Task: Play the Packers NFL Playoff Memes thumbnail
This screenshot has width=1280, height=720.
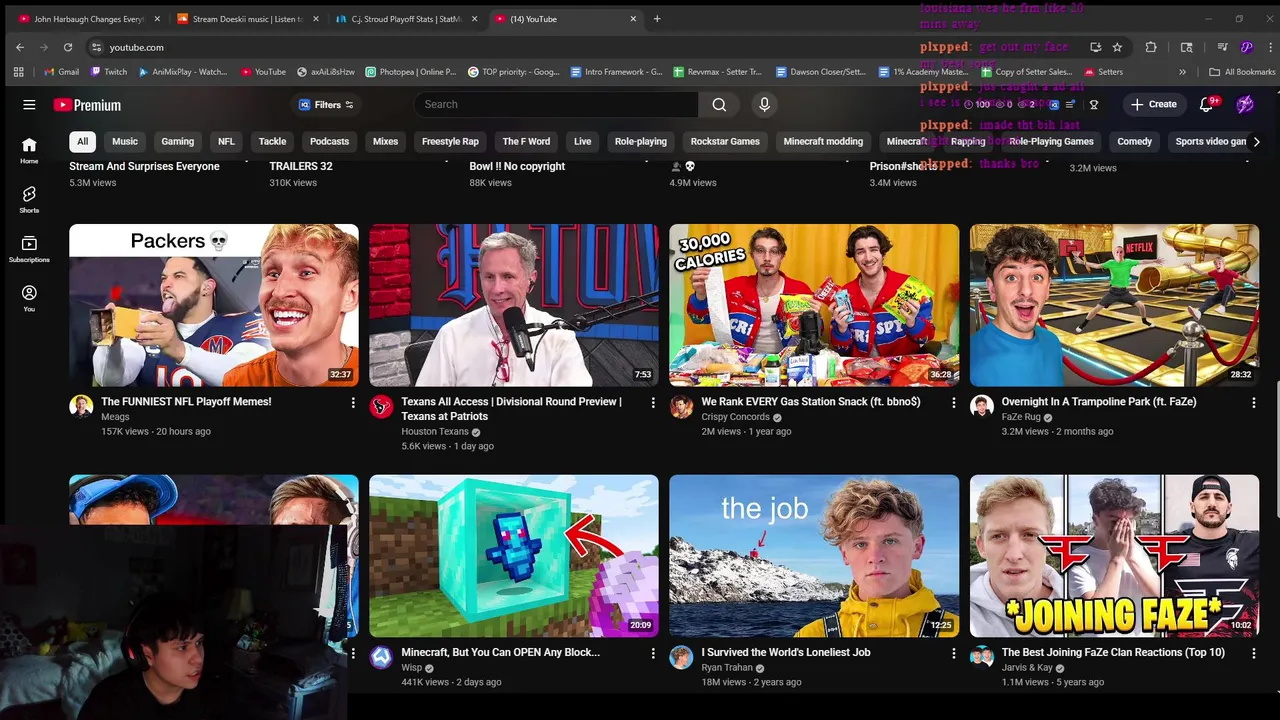Action: point(214,305)
